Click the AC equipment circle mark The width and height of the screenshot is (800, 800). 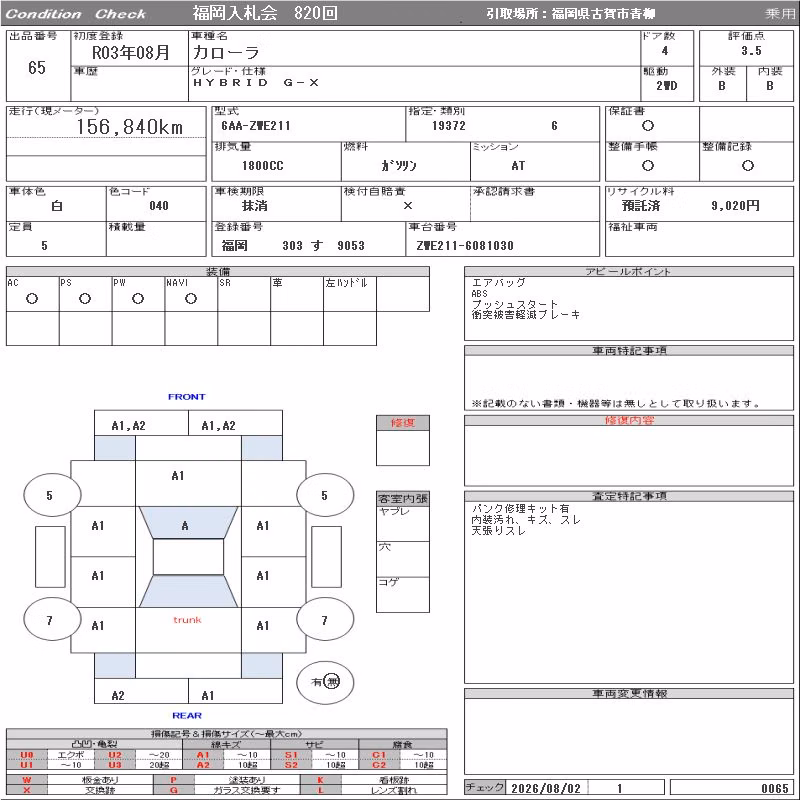click(32, 299)
